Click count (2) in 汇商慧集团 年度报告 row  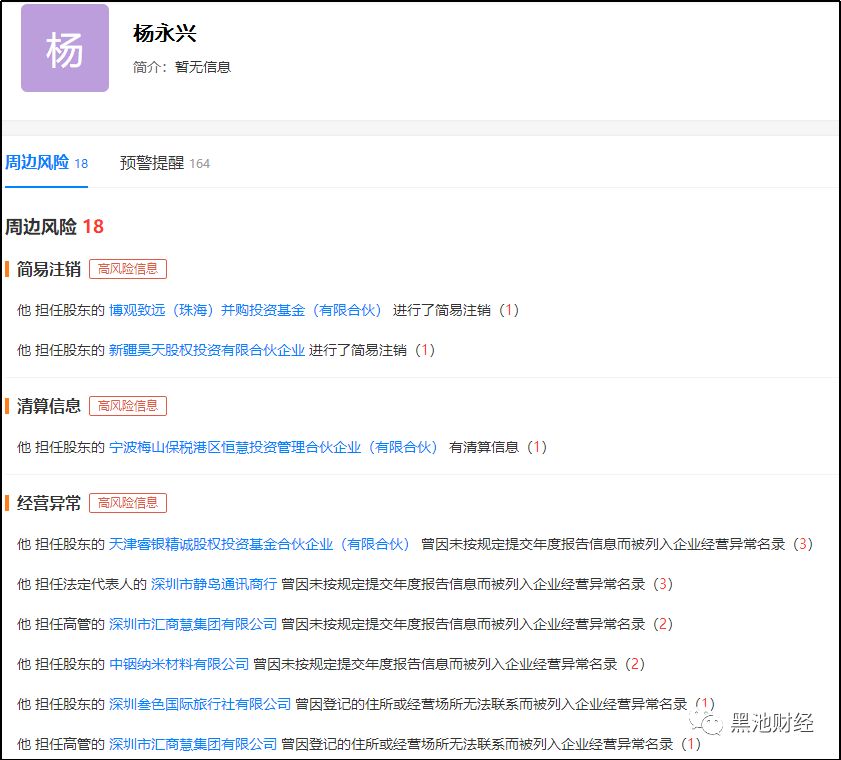point(663,624)
